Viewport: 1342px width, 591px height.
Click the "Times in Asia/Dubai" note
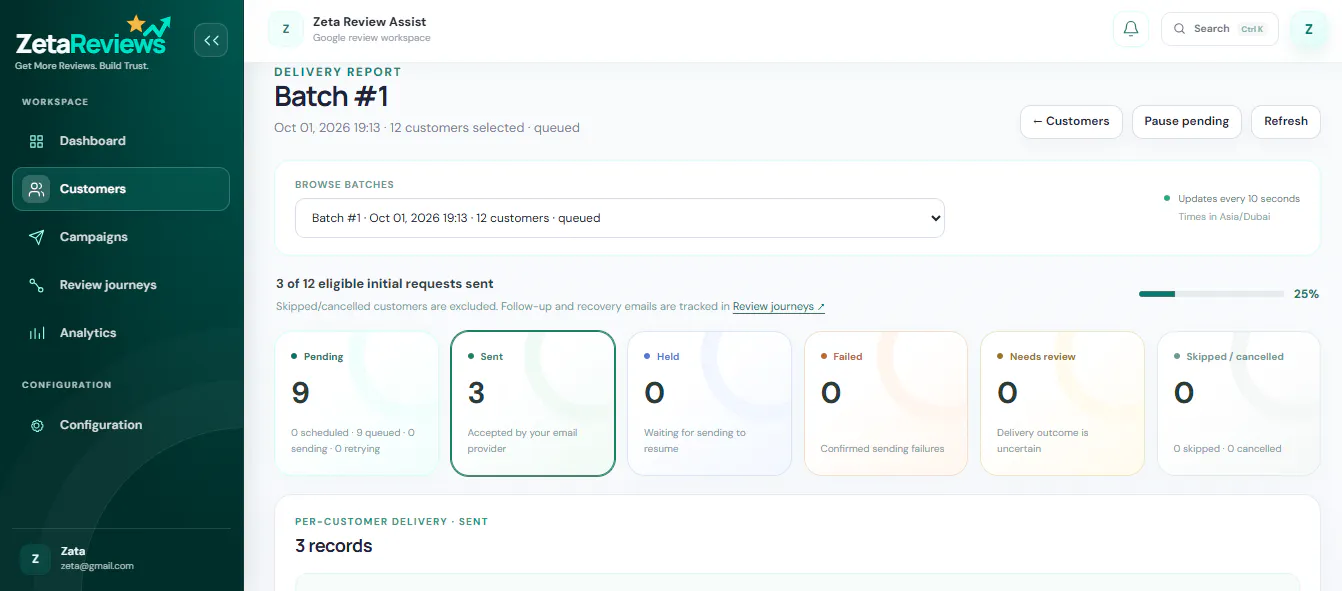[x=1224, y=217]
